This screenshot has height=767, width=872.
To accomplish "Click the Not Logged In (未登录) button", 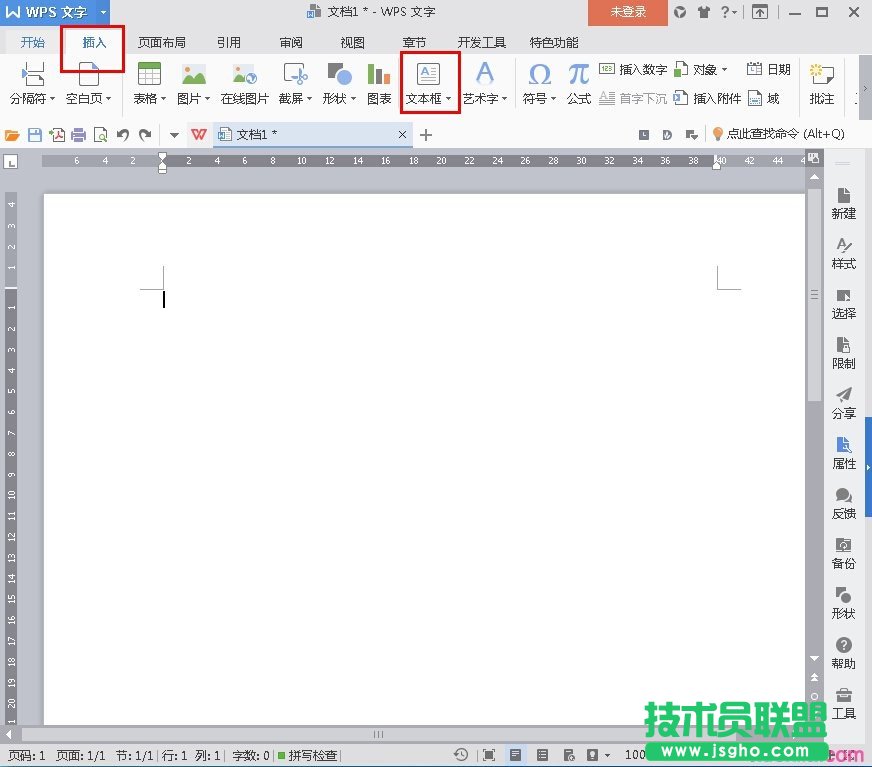I will click(x=628, y=12).
